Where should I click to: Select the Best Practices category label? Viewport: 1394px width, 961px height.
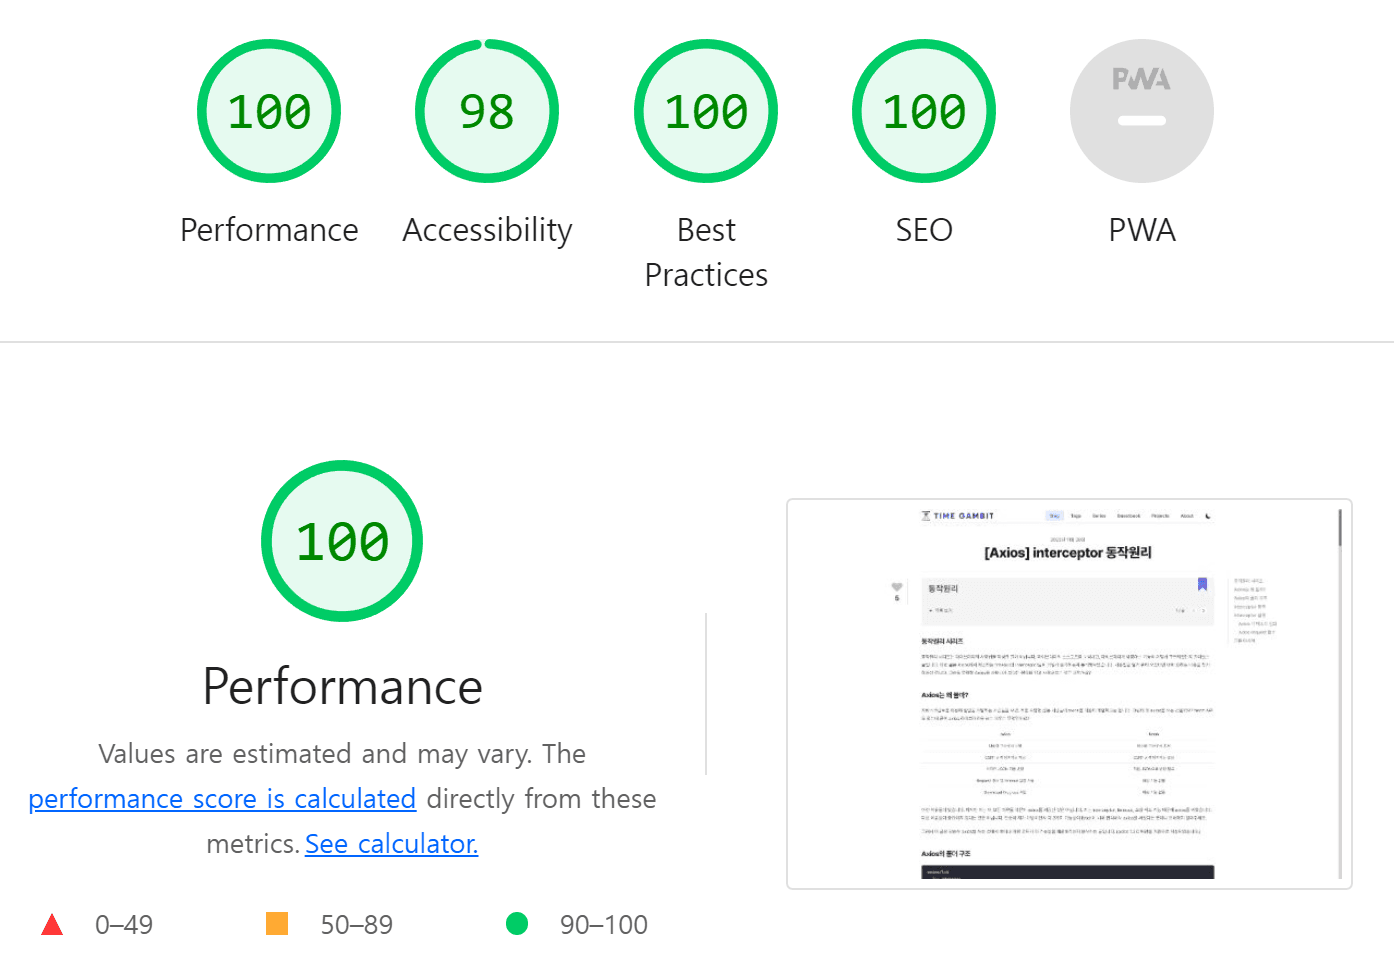[706, 252]
